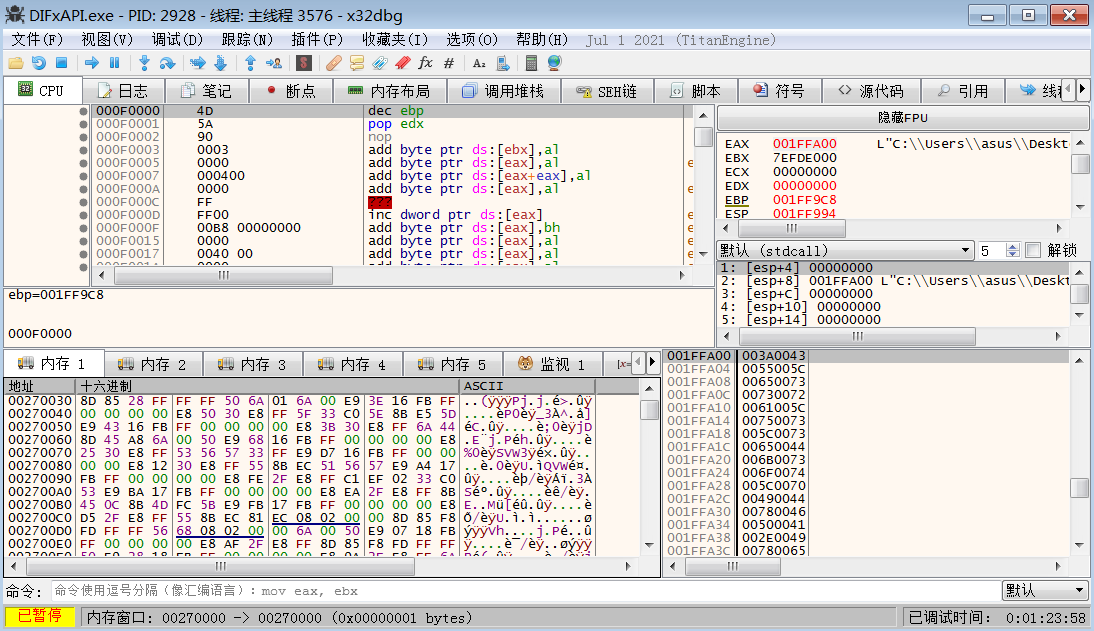Select the 内存 4 dump tab
This screenshot has width=1094, height=631.
click(352, 364)
